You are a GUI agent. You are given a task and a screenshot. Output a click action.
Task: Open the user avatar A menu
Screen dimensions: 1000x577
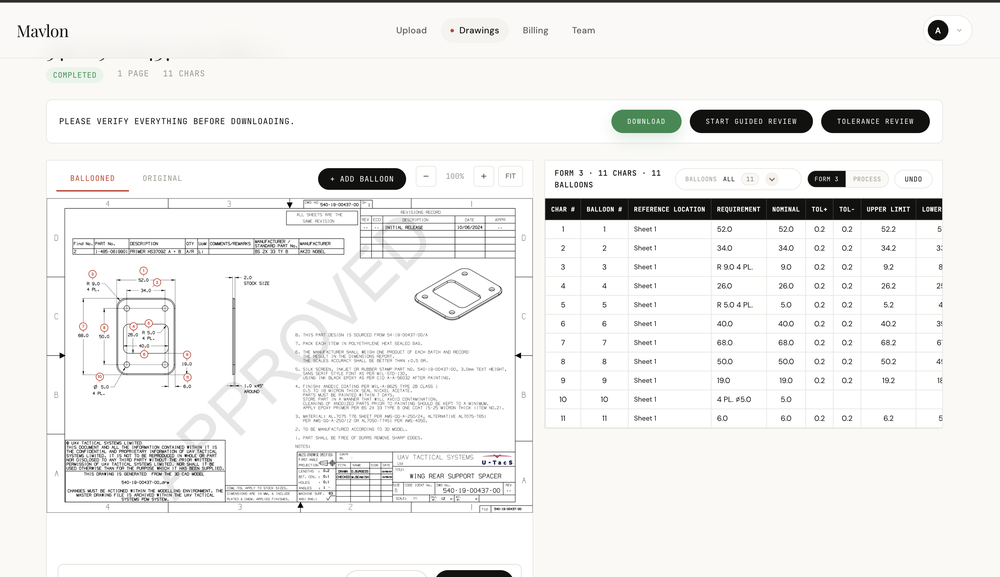click(x=938, y=30)
